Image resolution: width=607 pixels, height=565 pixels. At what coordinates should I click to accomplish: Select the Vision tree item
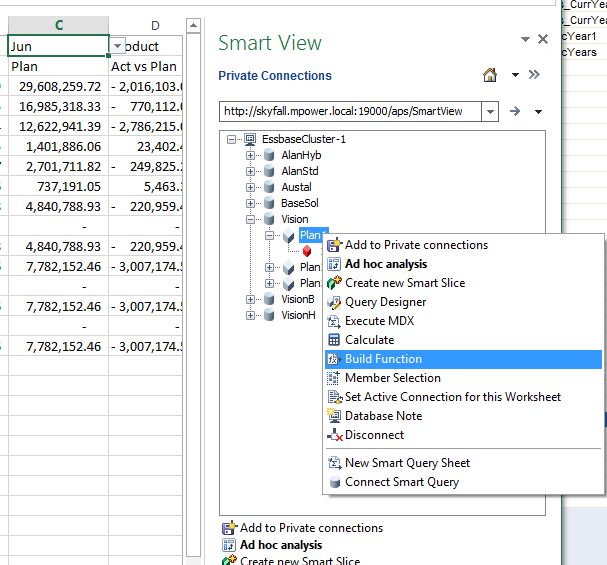(x=295, y=219)
